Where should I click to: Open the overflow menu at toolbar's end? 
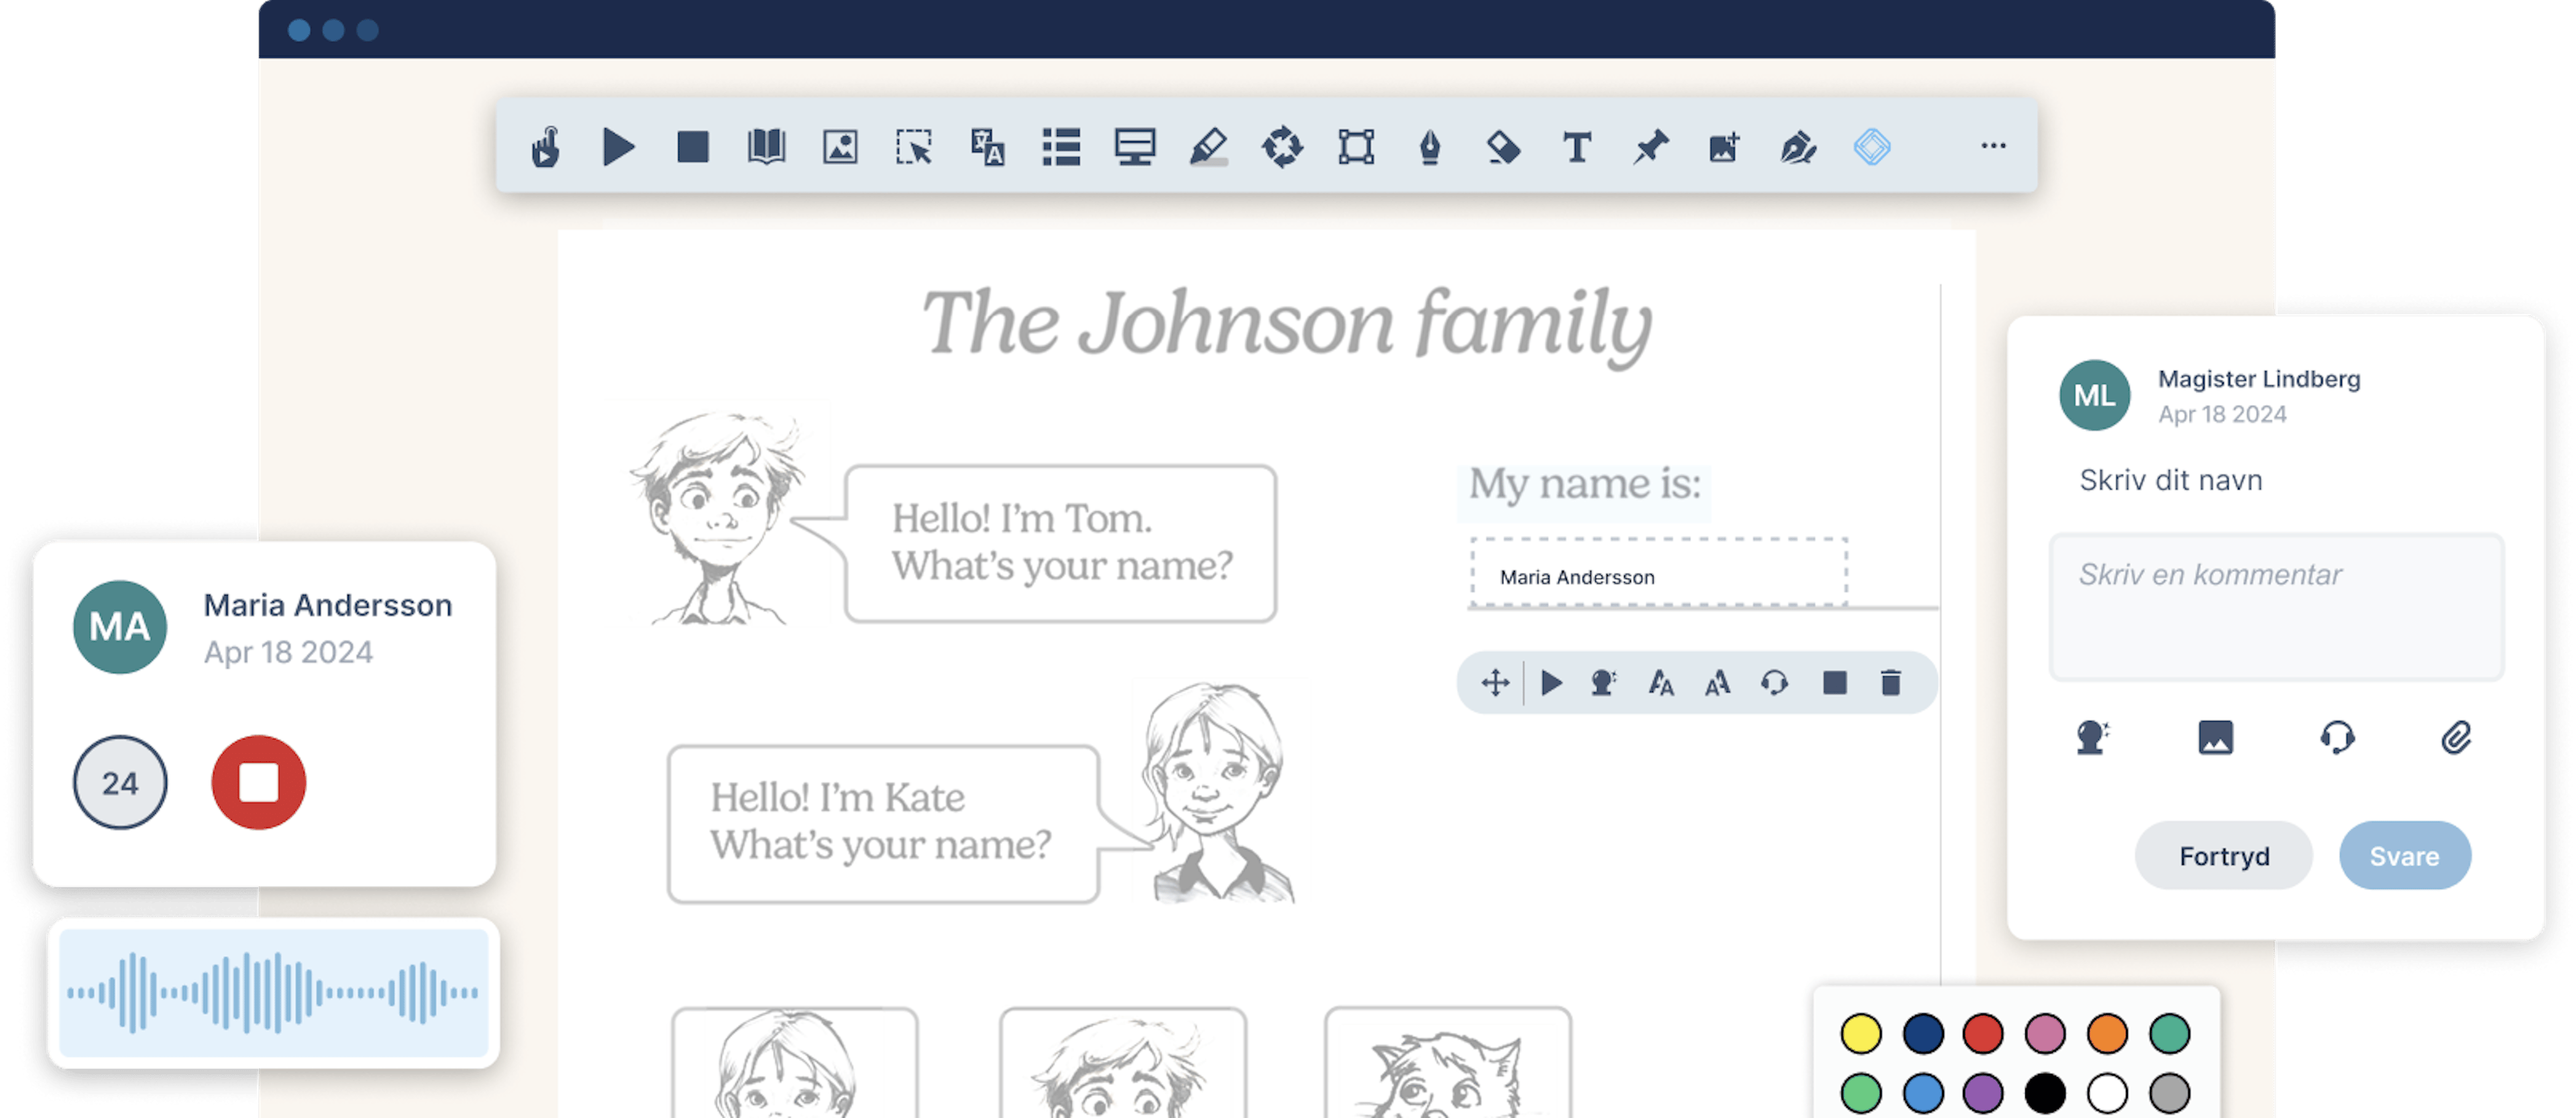(1993, 146)
